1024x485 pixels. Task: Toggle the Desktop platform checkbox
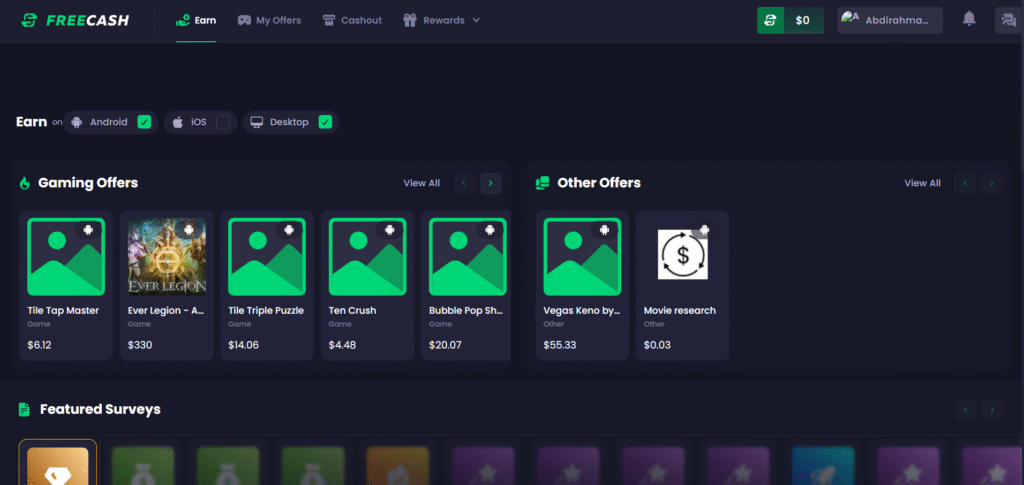click(325, 122)
